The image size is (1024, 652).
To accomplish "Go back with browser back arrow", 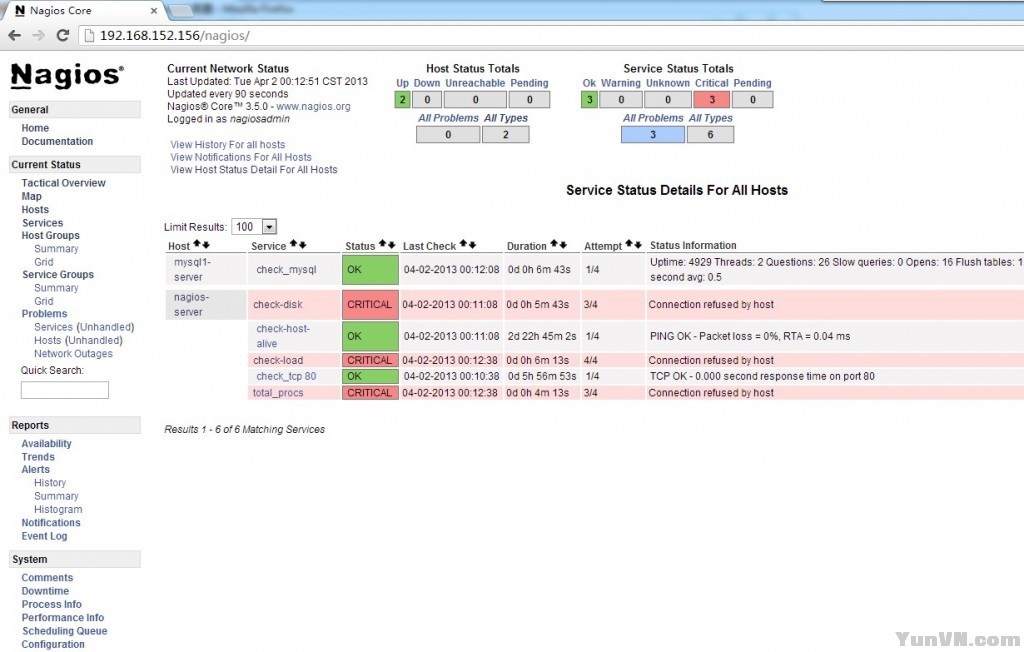I will click(14, 35).
